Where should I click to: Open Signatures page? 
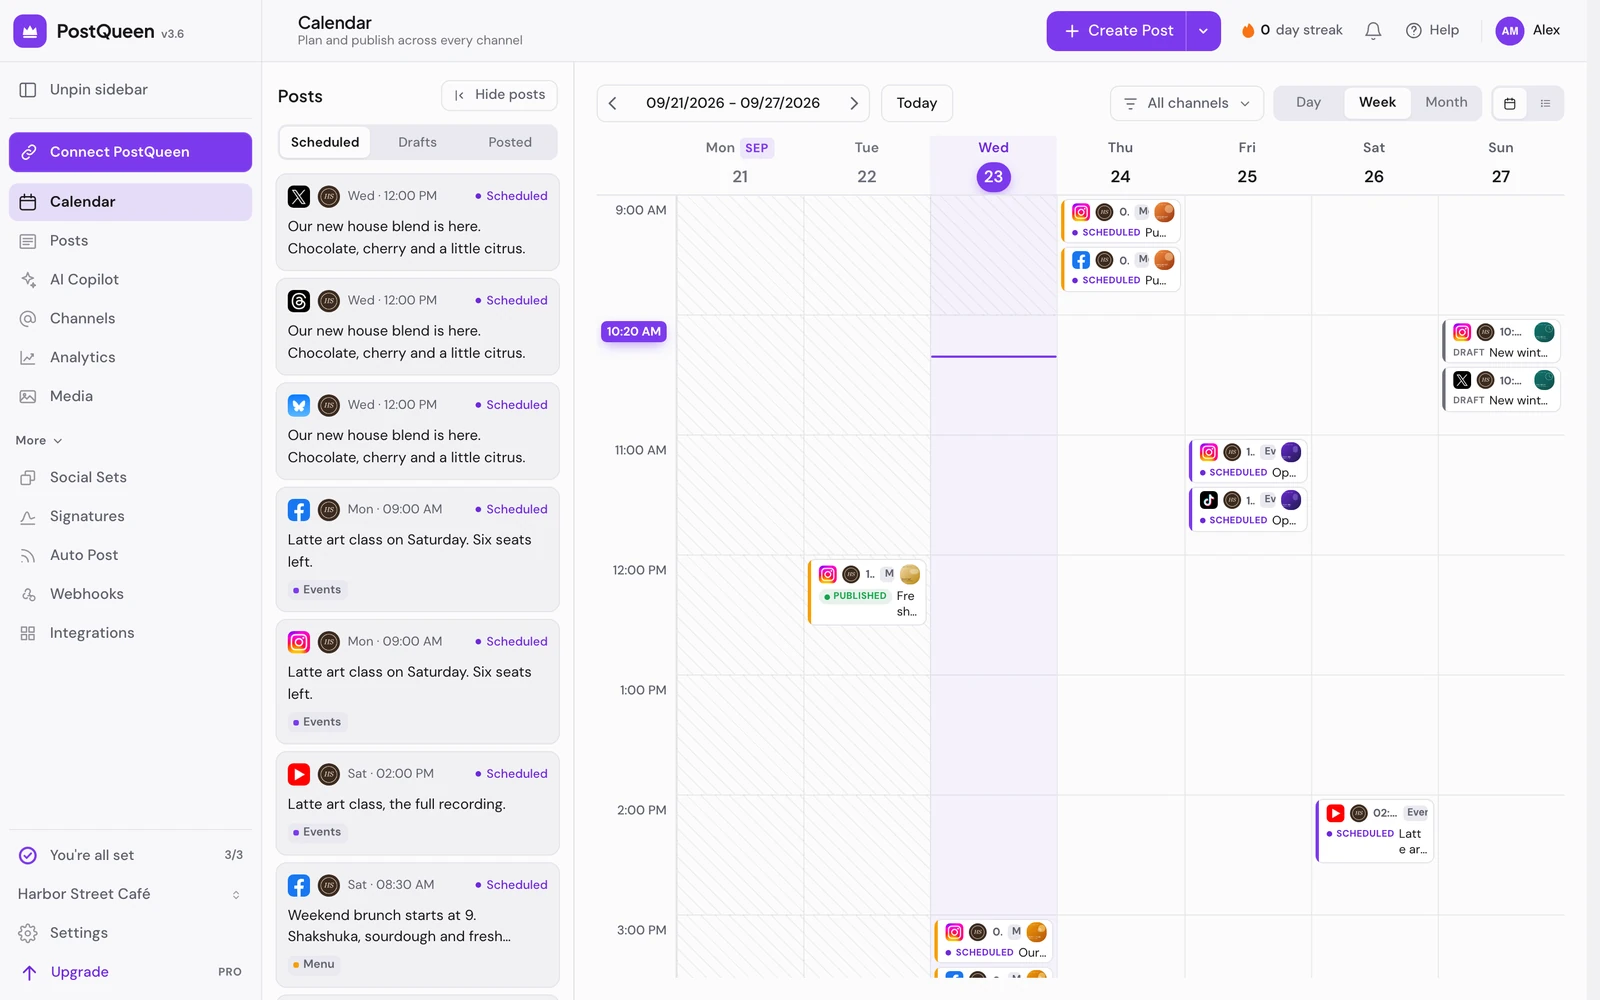click(x=130, y=516)
